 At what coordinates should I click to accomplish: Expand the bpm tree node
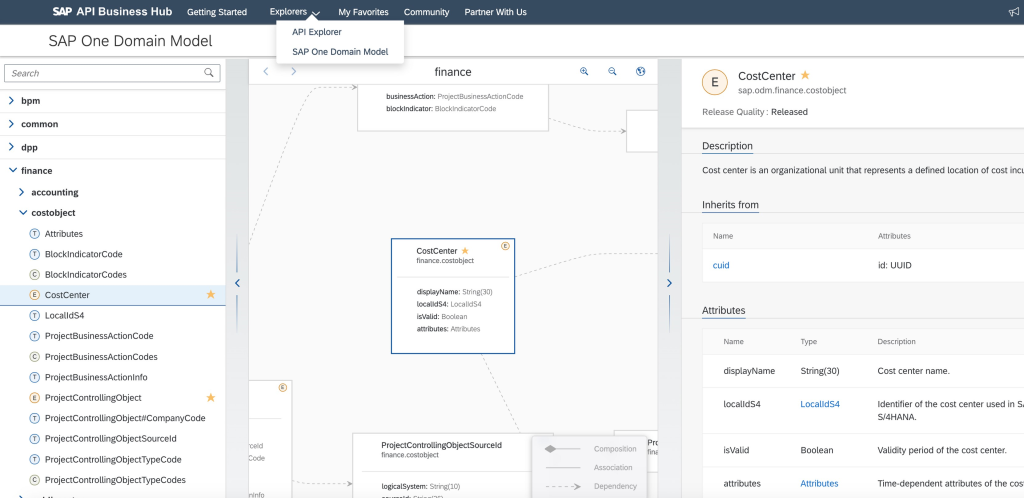click(x=11, y=101)
